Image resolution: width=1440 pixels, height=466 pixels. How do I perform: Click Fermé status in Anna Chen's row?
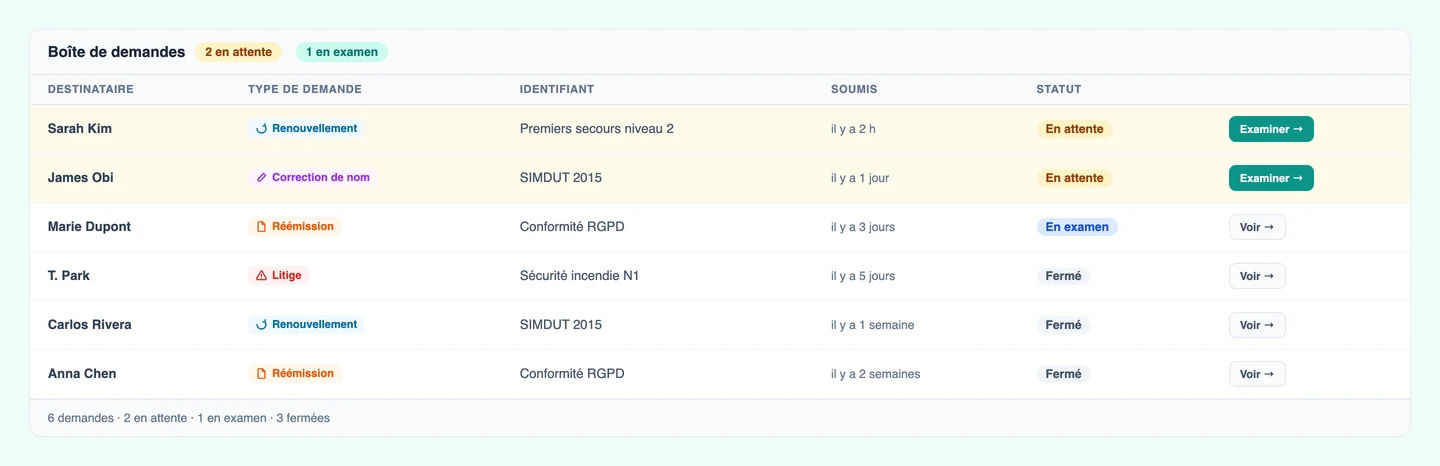(x=1064, y=374)
